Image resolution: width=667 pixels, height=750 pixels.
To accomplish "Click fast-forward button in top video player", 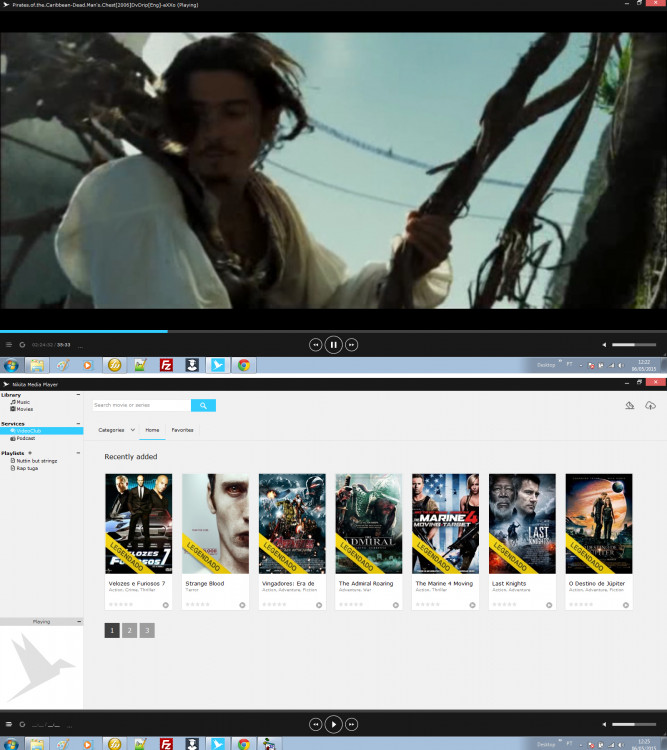I will point(352,344).
